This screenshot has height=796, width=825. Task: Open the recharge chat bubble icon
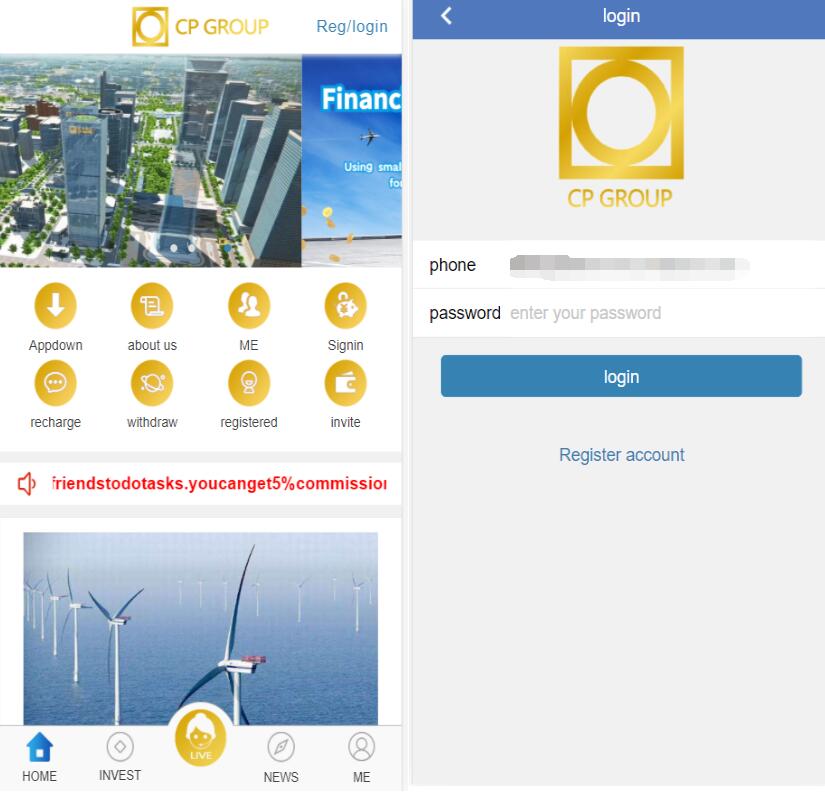pos(55,383)
